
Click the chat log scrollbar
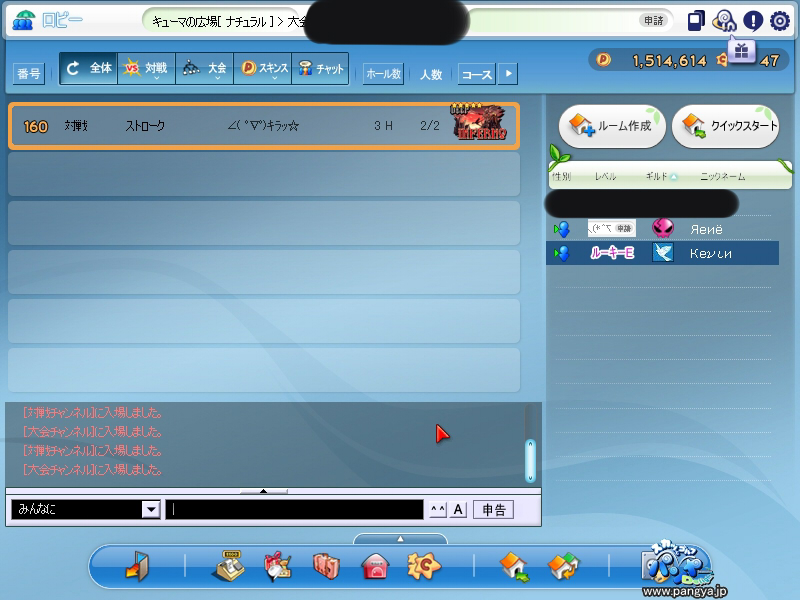530,459
